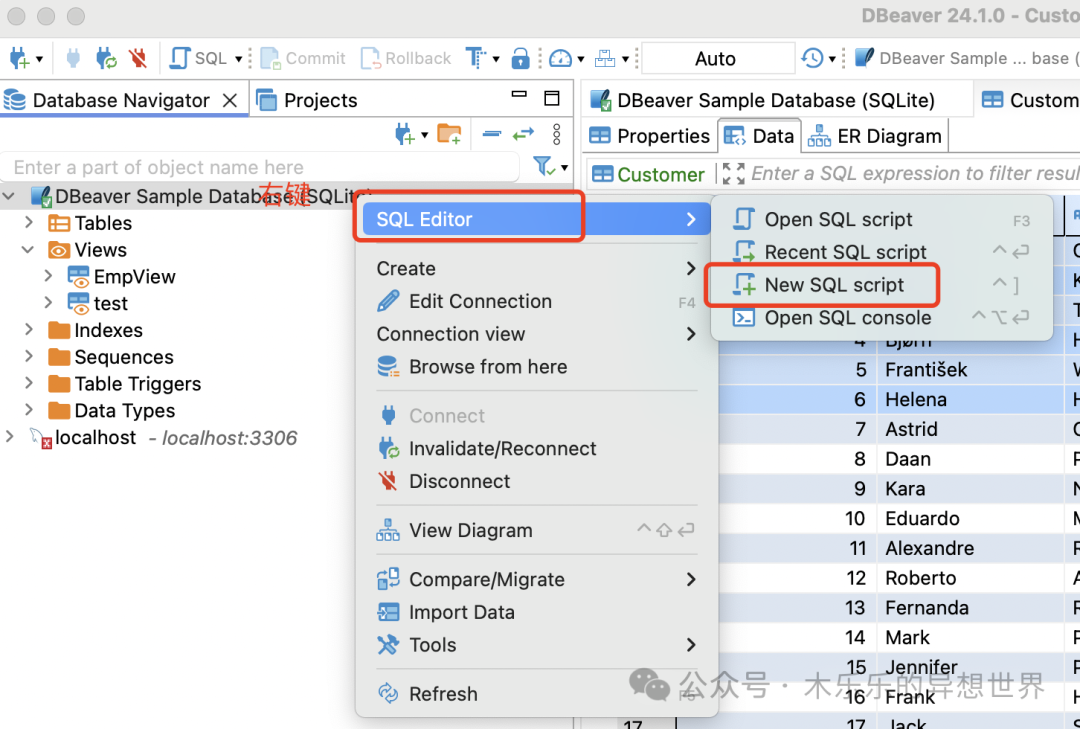Click the Commit toolbar button

pos(303,59)
